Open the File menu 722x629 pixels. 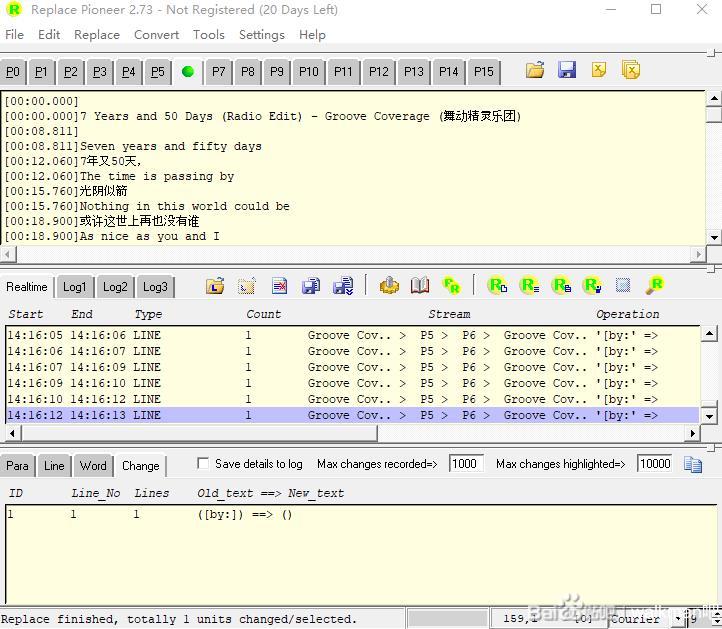(x=14, y=35)
